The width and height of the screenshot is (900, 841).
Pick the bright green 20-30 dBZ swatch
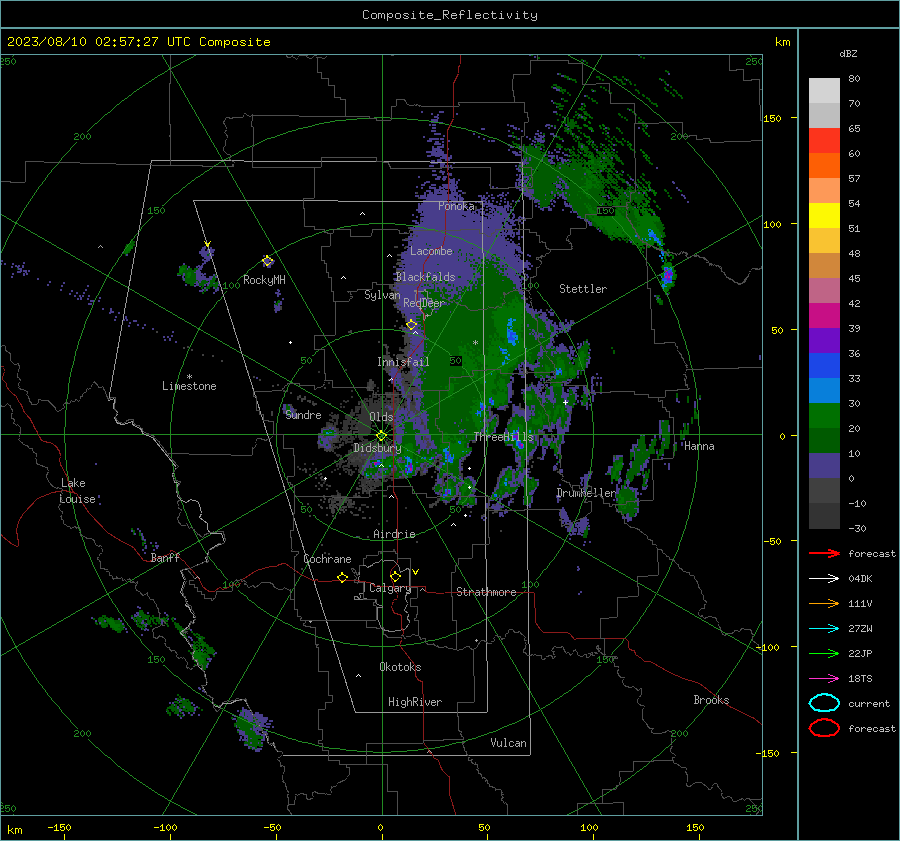[824, 416]
